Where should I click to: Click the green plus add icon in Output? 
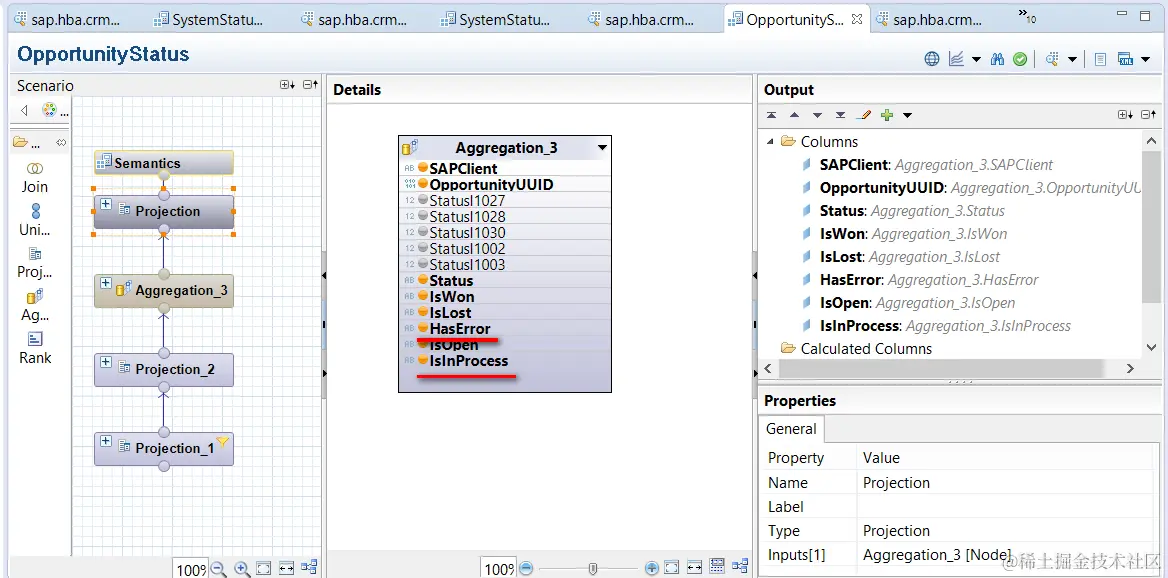pos(886,115)
